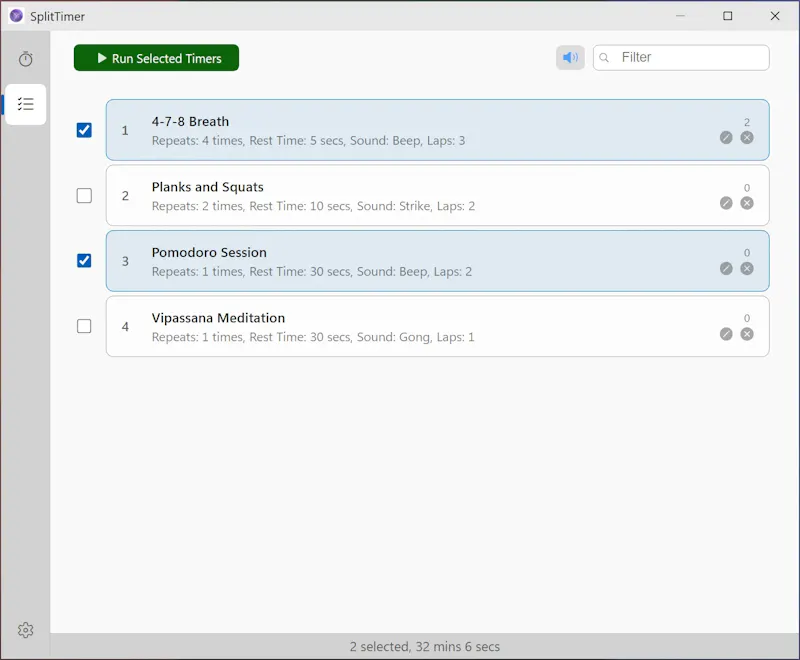Maximize the SplitTimer window
The height and width of the screenshot is (660, 800).
pos(728,16)
